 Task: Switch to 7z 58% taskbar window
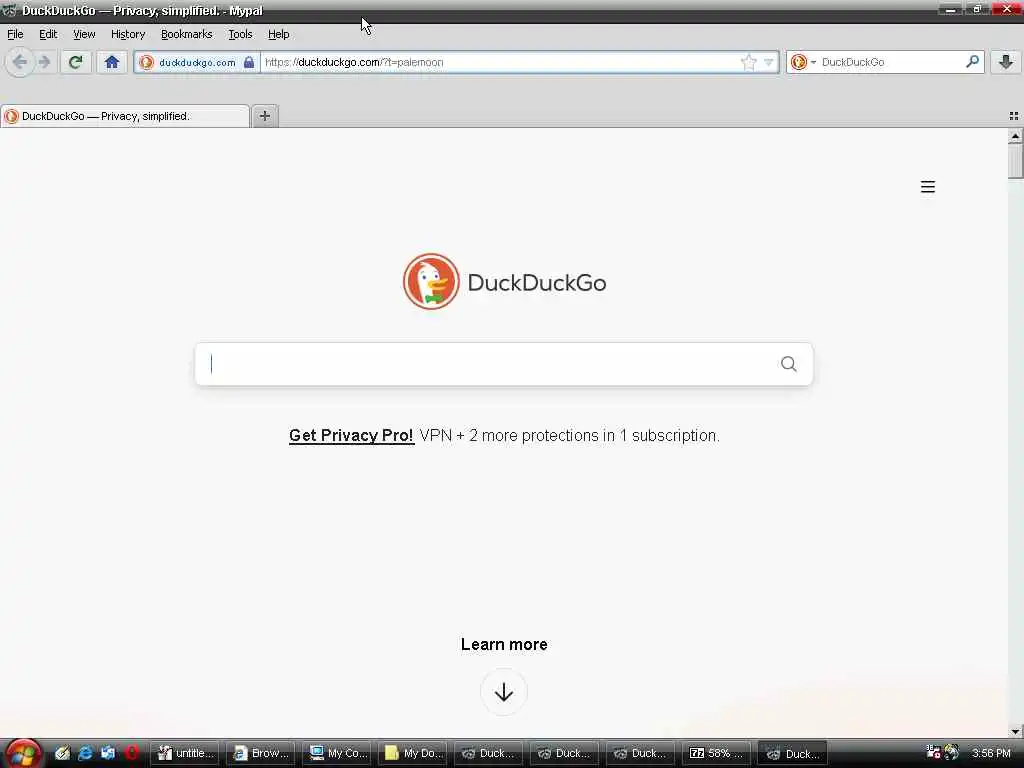(716, 753)
